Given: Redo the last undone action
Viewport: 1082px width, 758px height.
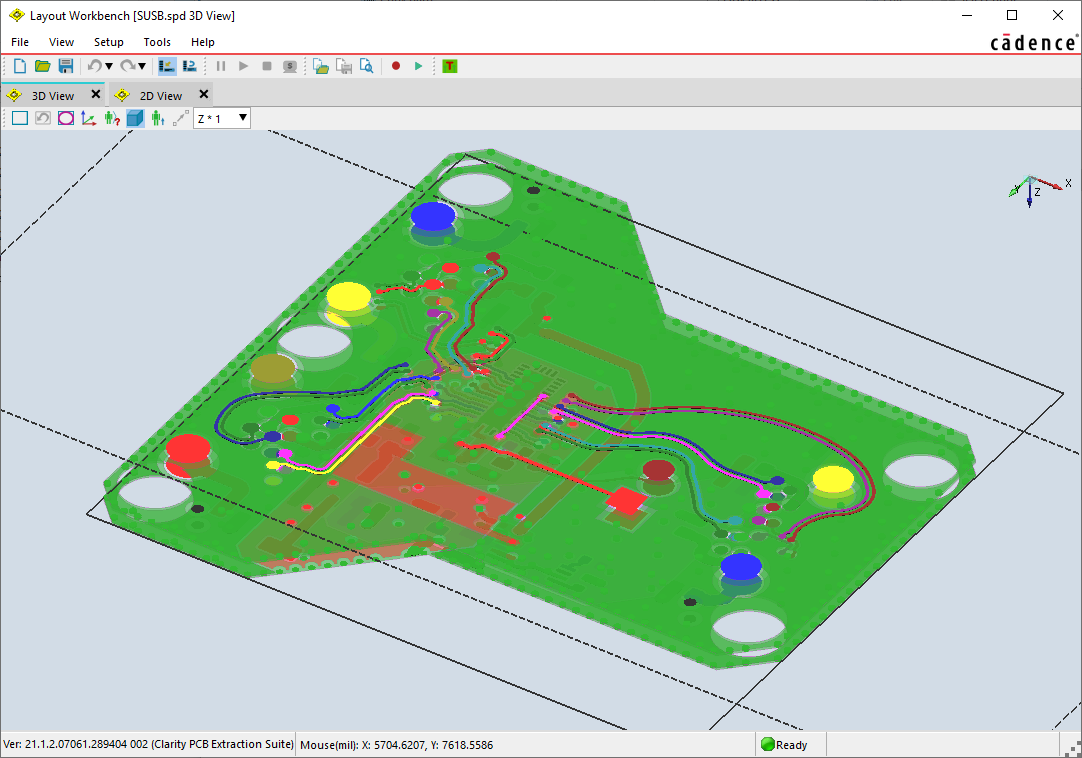Looking at the screenshot, I should (127, 66).
